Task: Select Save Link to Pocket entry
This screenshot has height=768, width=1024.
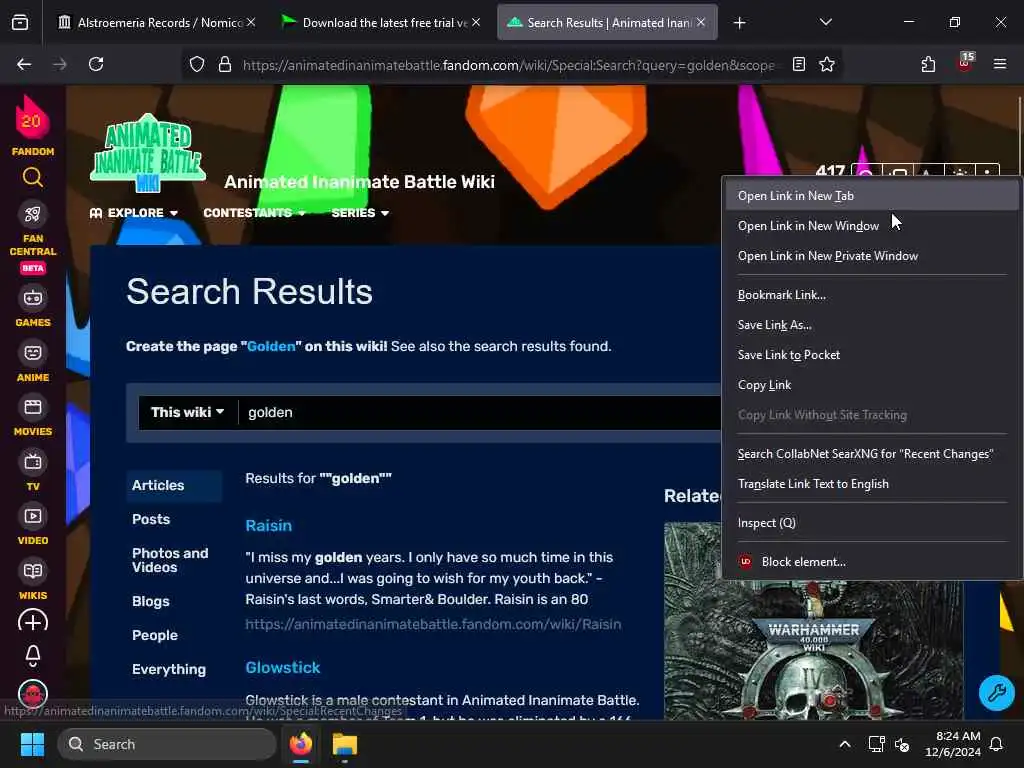Action: [x=871, y=355]
